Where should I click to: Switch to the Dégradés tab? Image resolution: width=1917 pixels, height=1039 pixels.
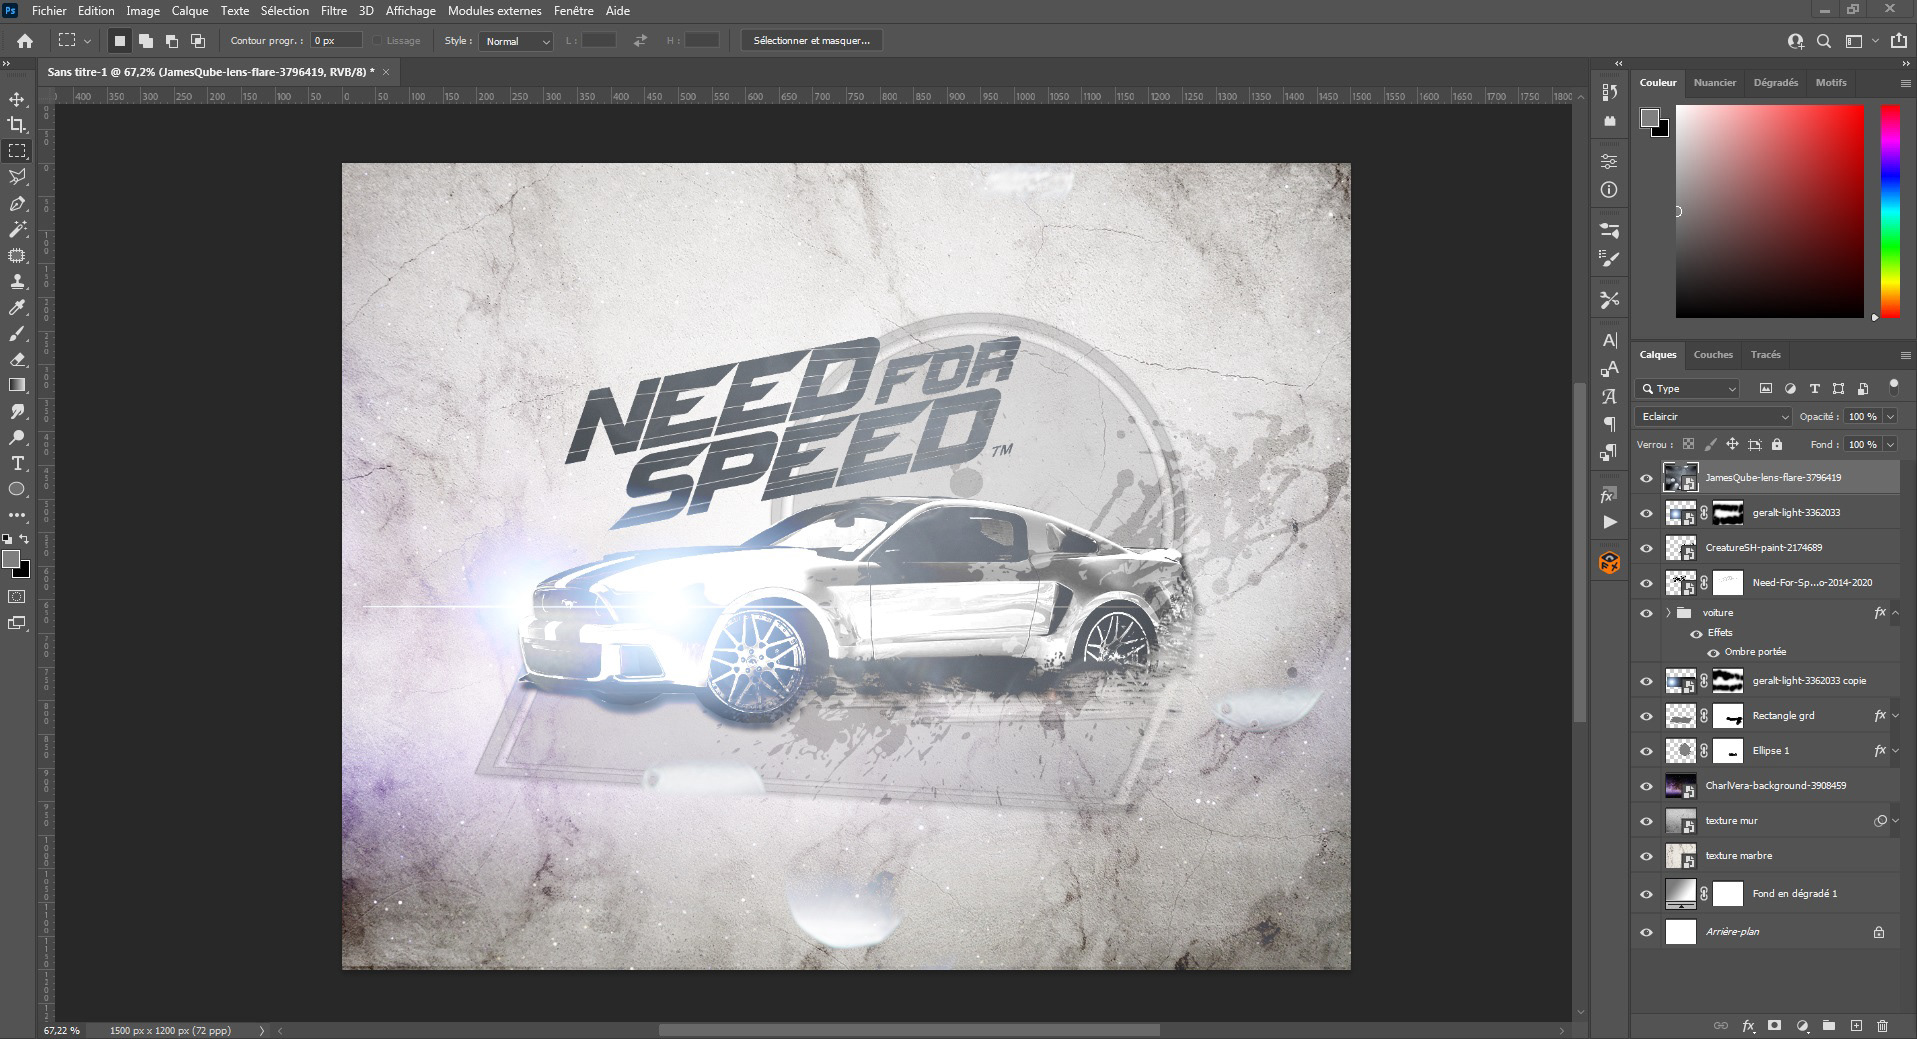[x=1776, y=83]
